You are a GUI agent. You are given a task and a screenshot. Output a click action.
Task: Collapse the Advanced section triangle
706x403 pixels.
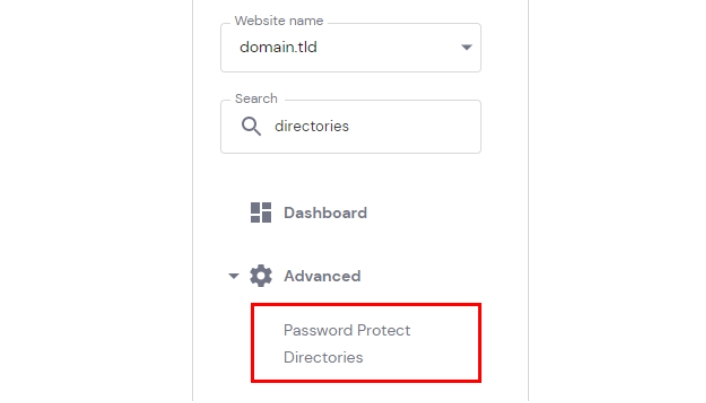click(234, 275)
